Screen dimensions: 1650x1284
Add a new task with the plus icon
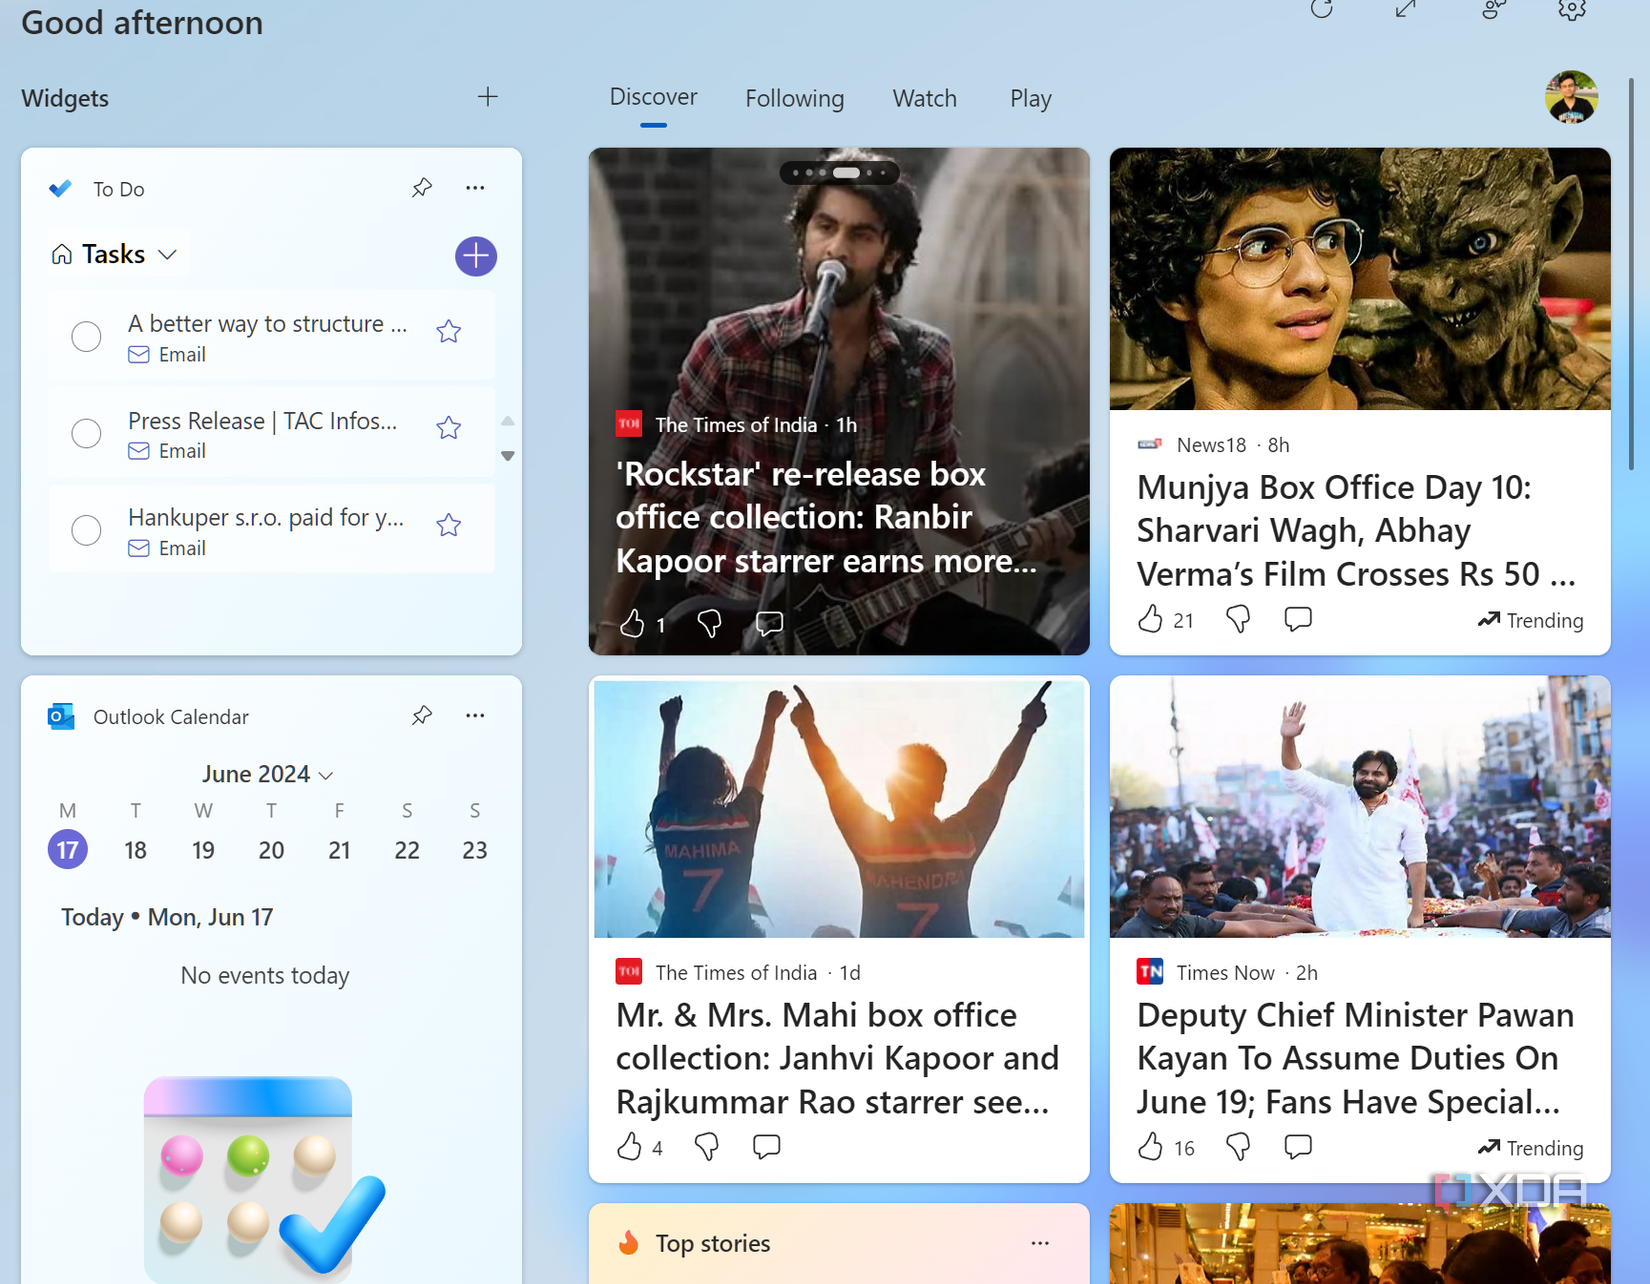(476, 256)
